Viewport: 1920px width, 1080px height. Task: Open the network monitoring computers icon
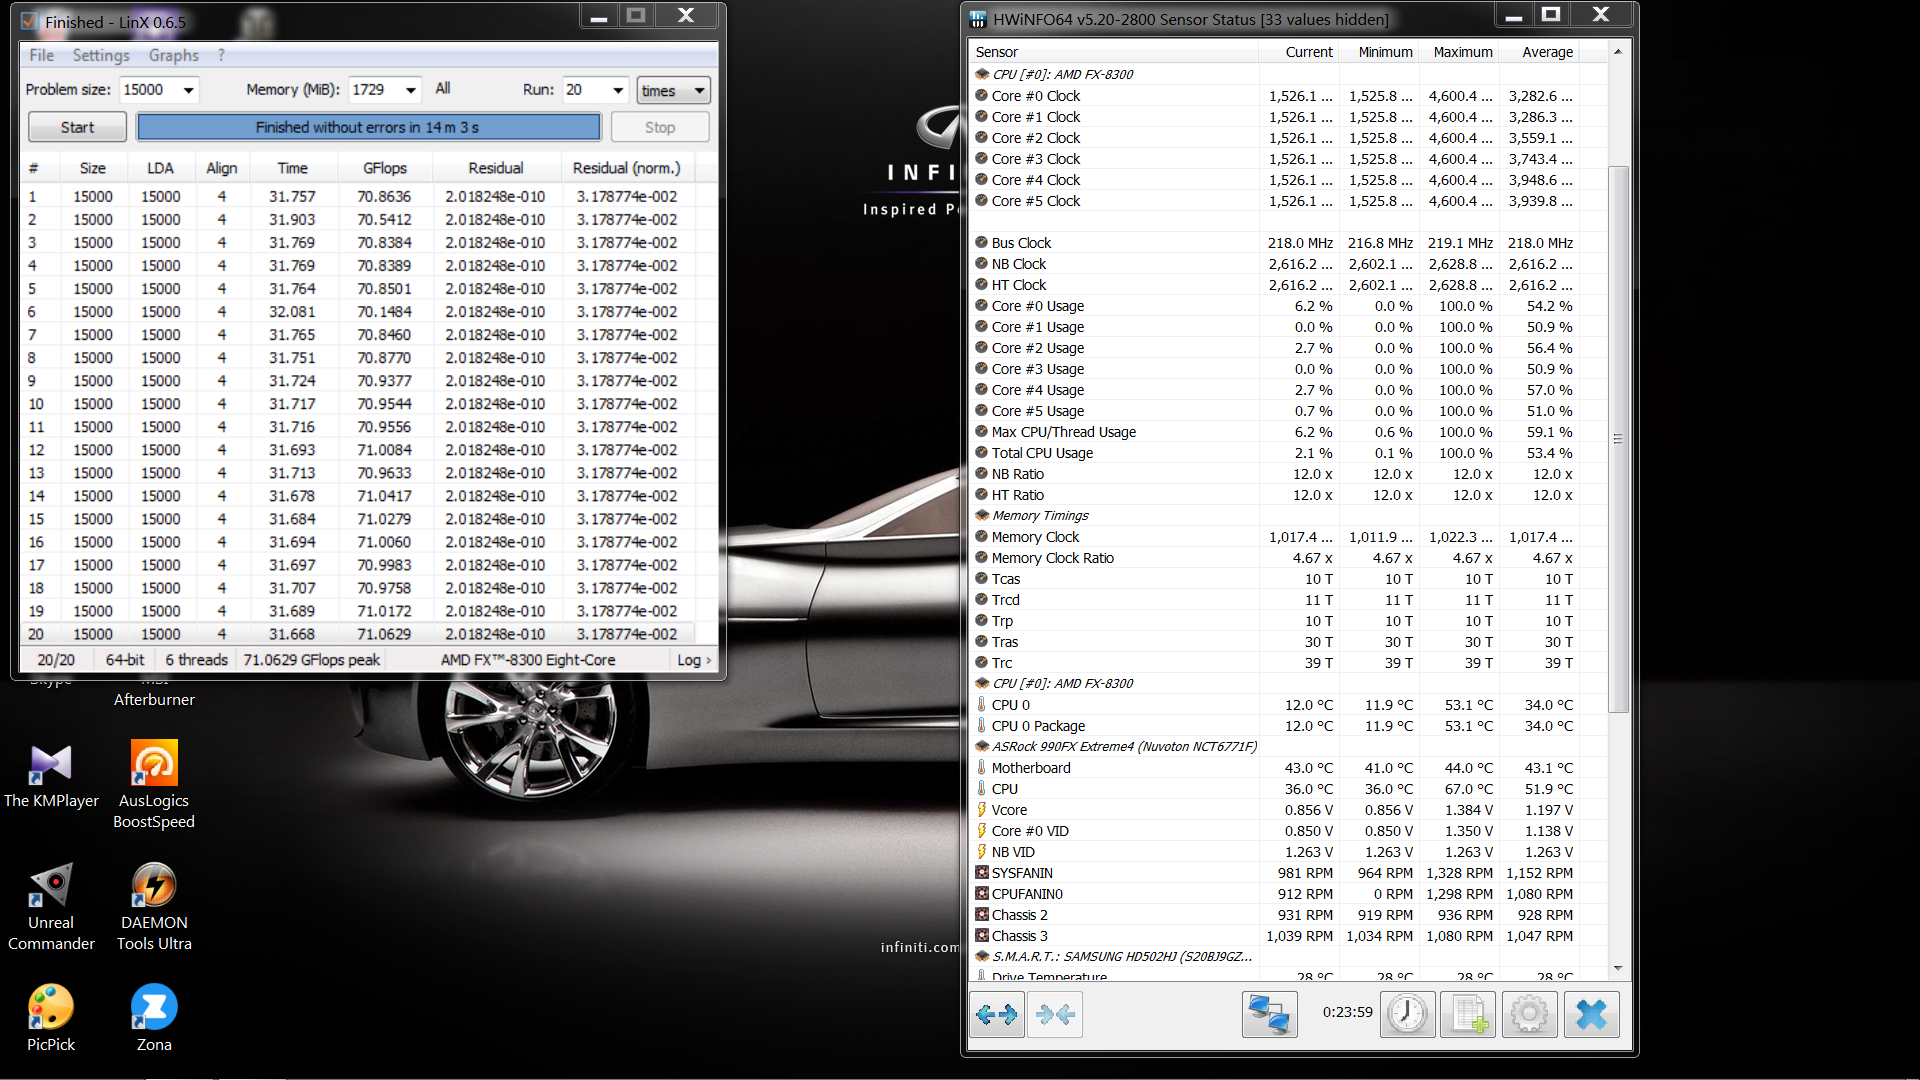pyautogui.click(x=1269, y=1015)
